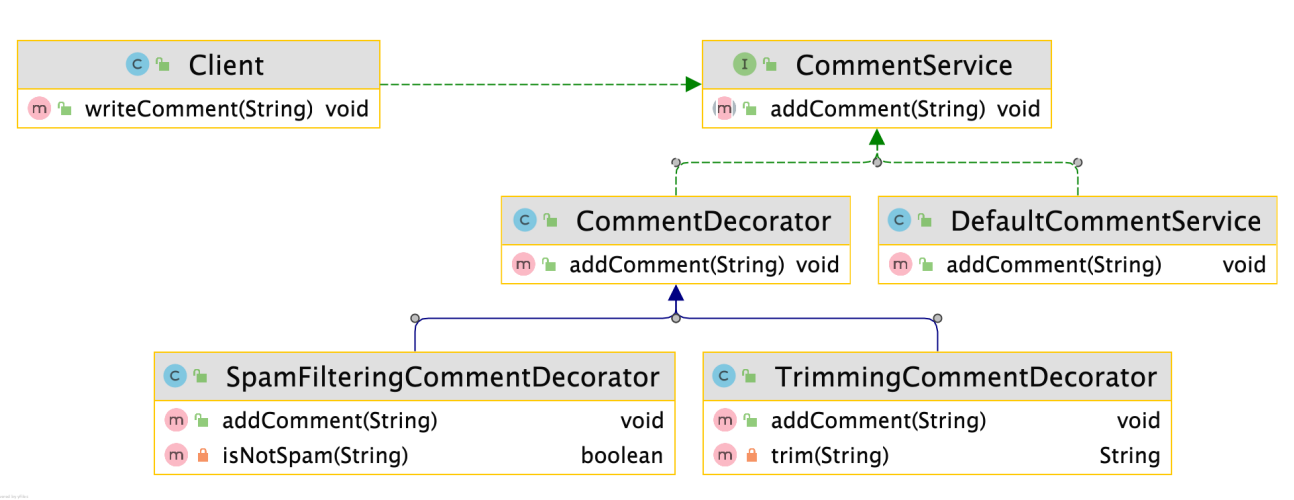Click method icon beside trim(String)
Screen dimensions: 1294x500
[723, 456]
